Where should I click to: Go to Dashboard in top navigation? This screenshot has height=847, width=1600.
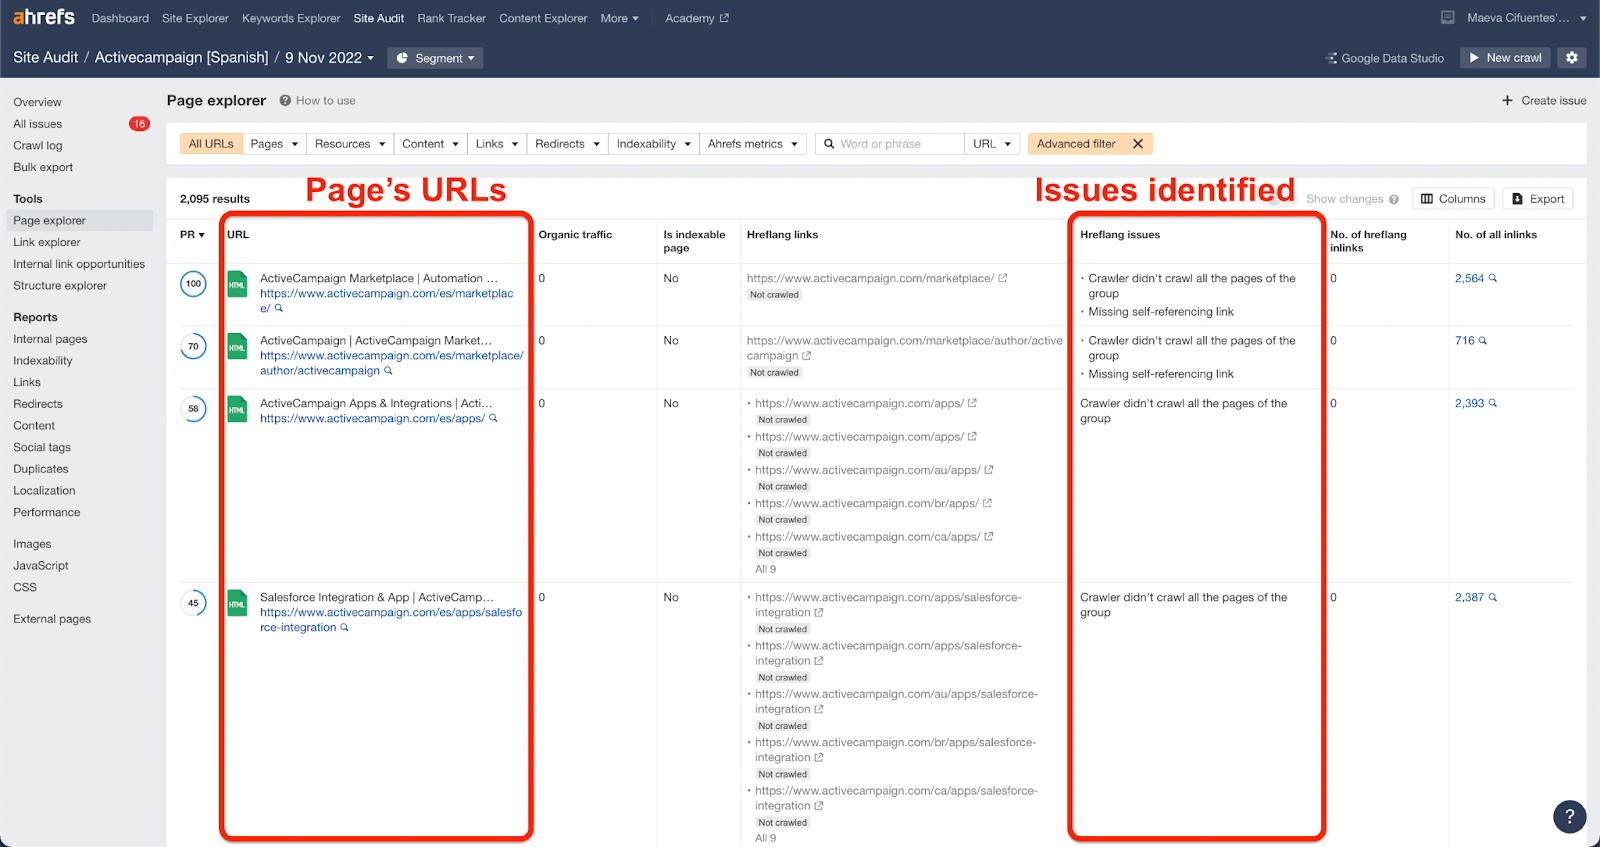point(120,18)
